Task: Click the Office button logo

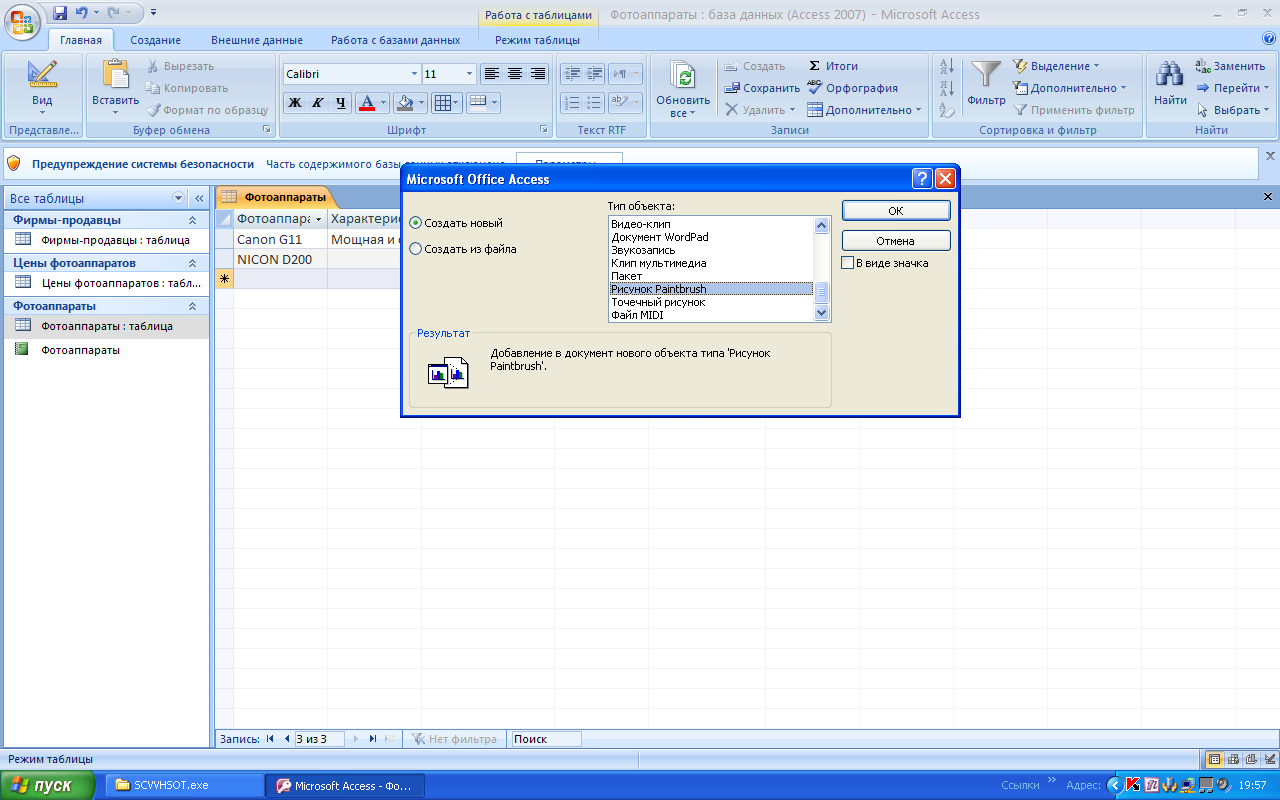Action: pos(22,20)
